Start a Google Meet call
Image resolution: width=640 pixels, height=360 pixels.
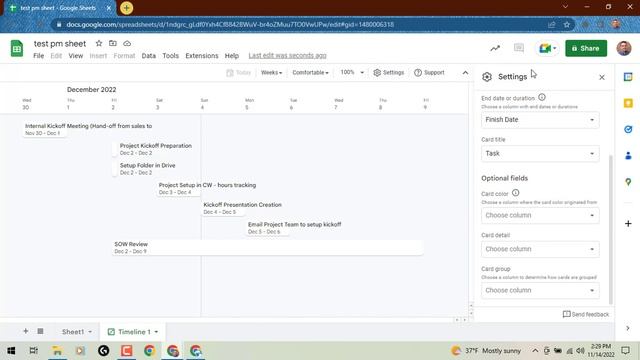click(547, 49)
